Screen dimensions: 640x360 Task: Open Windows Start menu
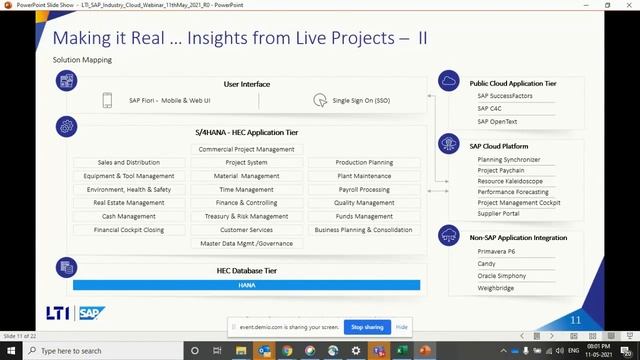click(x=11, y=351)
